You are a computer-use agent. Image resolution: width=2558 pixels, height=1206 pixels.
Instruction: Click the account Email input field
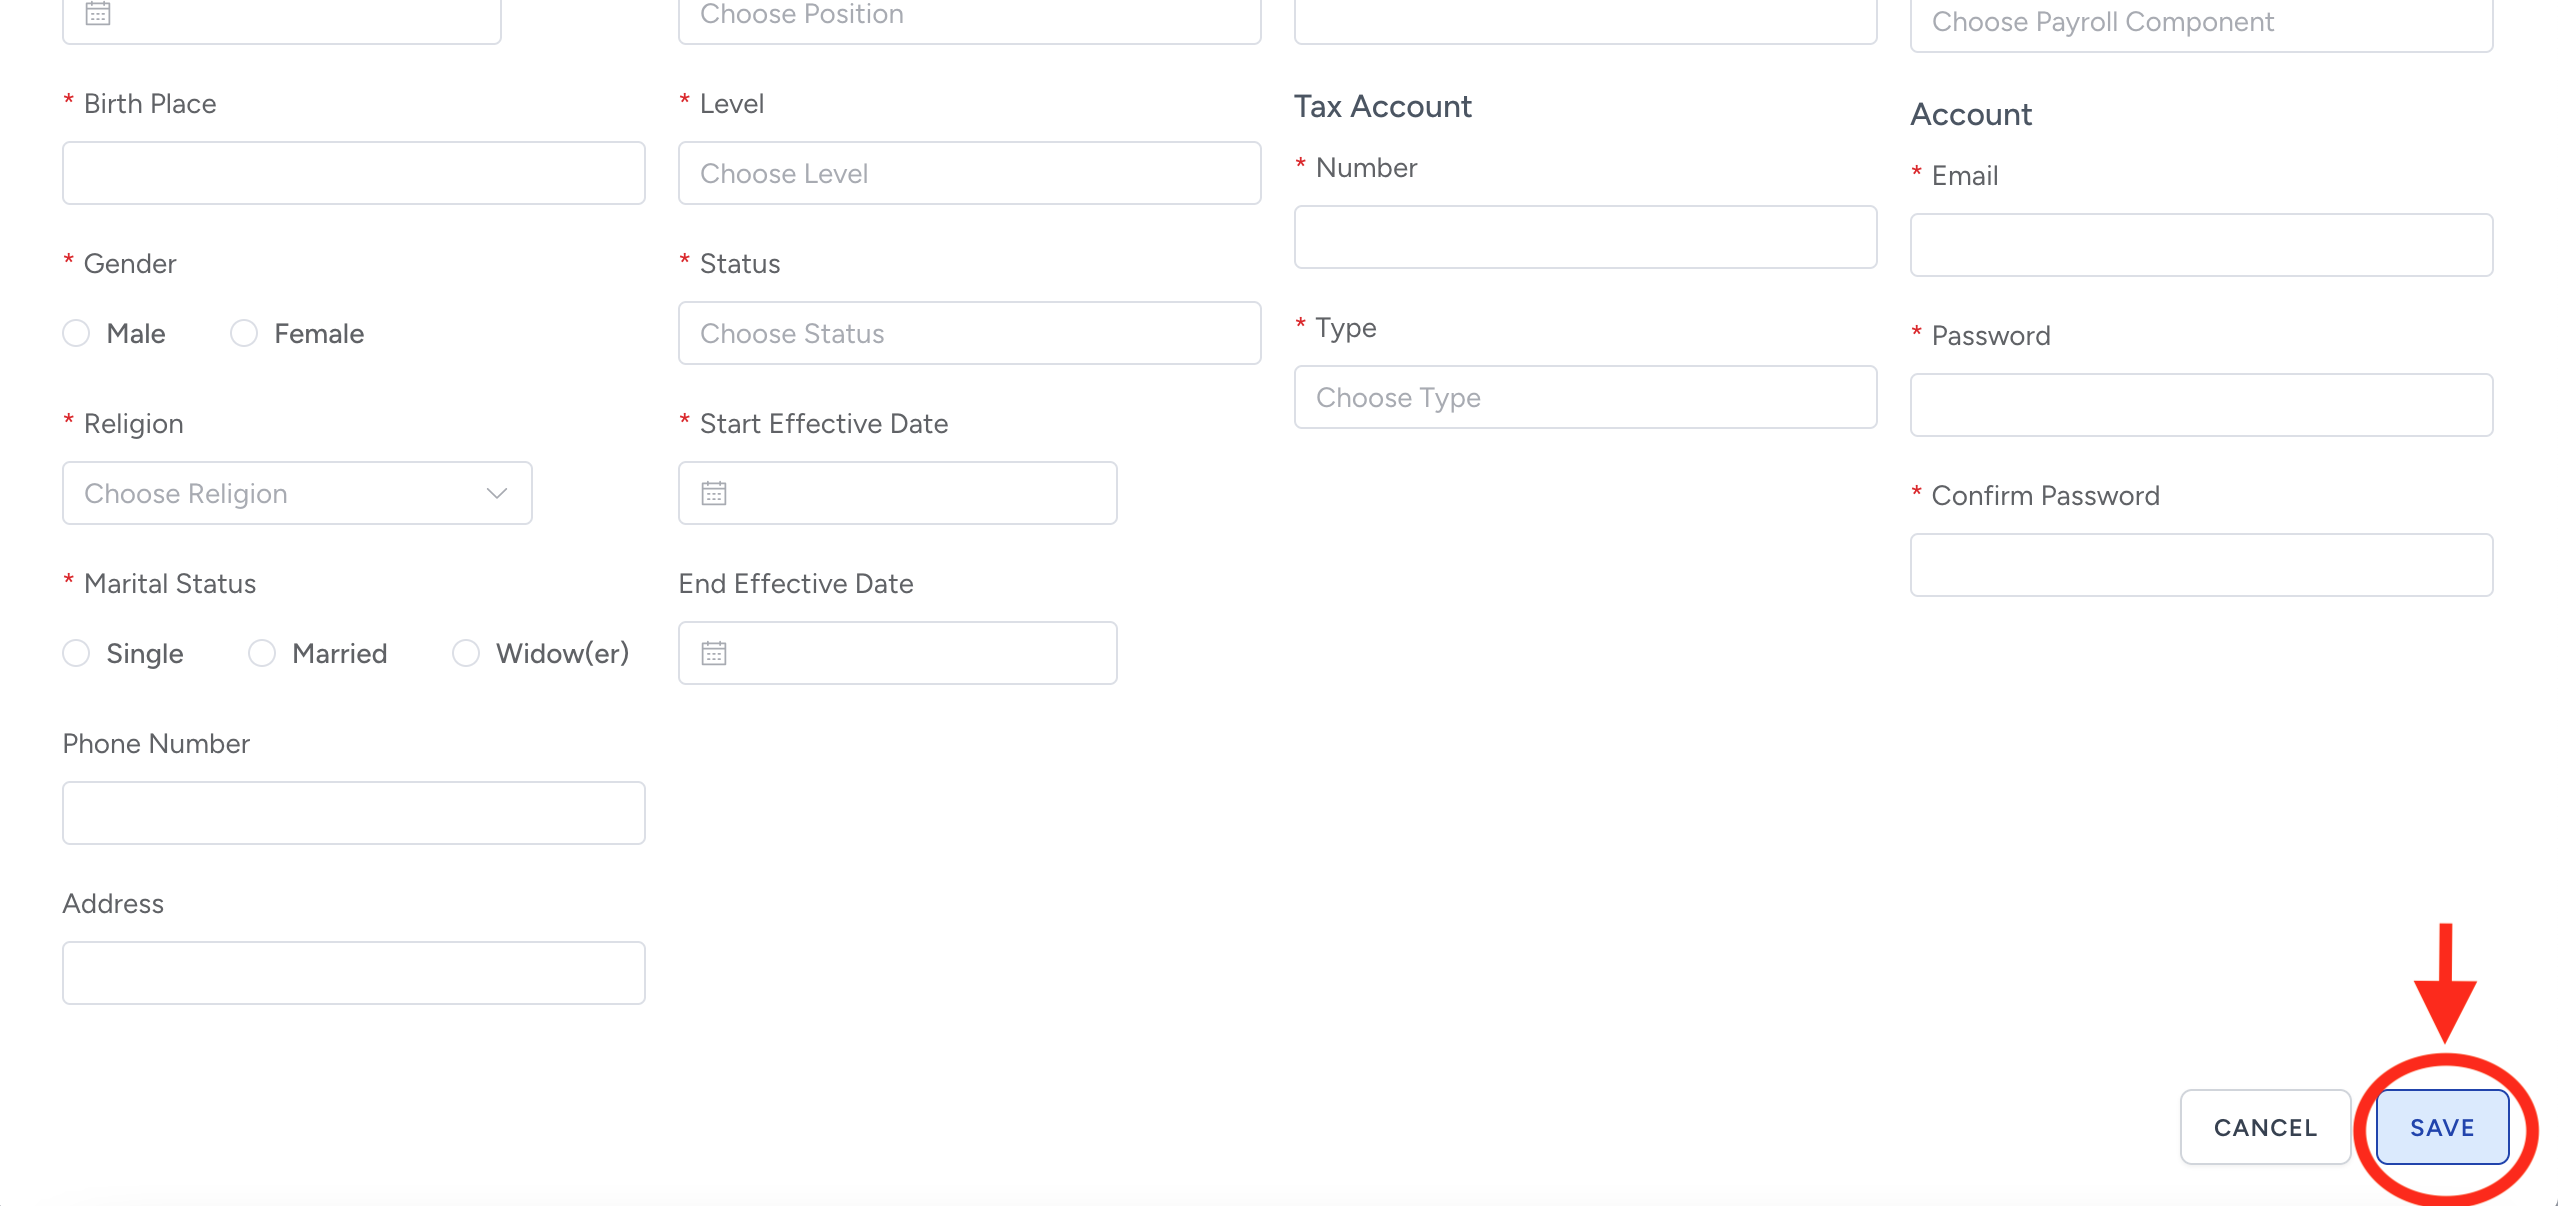(x=2200, y=245)
